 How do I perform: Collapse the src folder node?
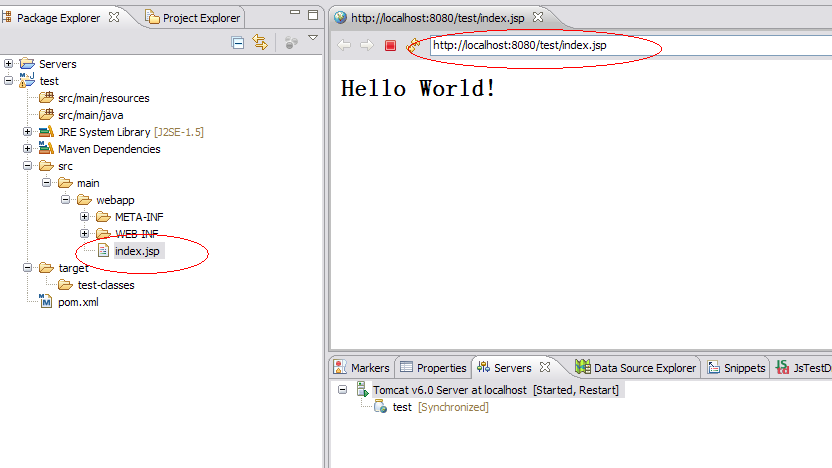pos(28,166)
